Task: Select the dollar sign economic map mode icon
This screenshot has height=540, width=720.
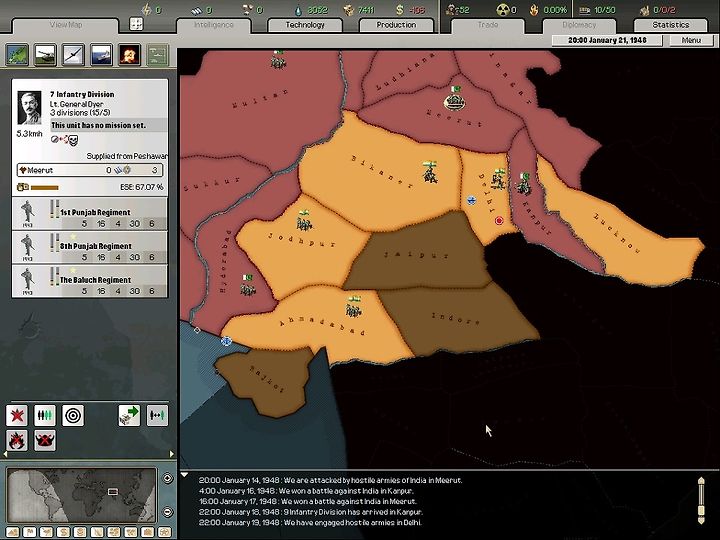Action: point(63,532)
